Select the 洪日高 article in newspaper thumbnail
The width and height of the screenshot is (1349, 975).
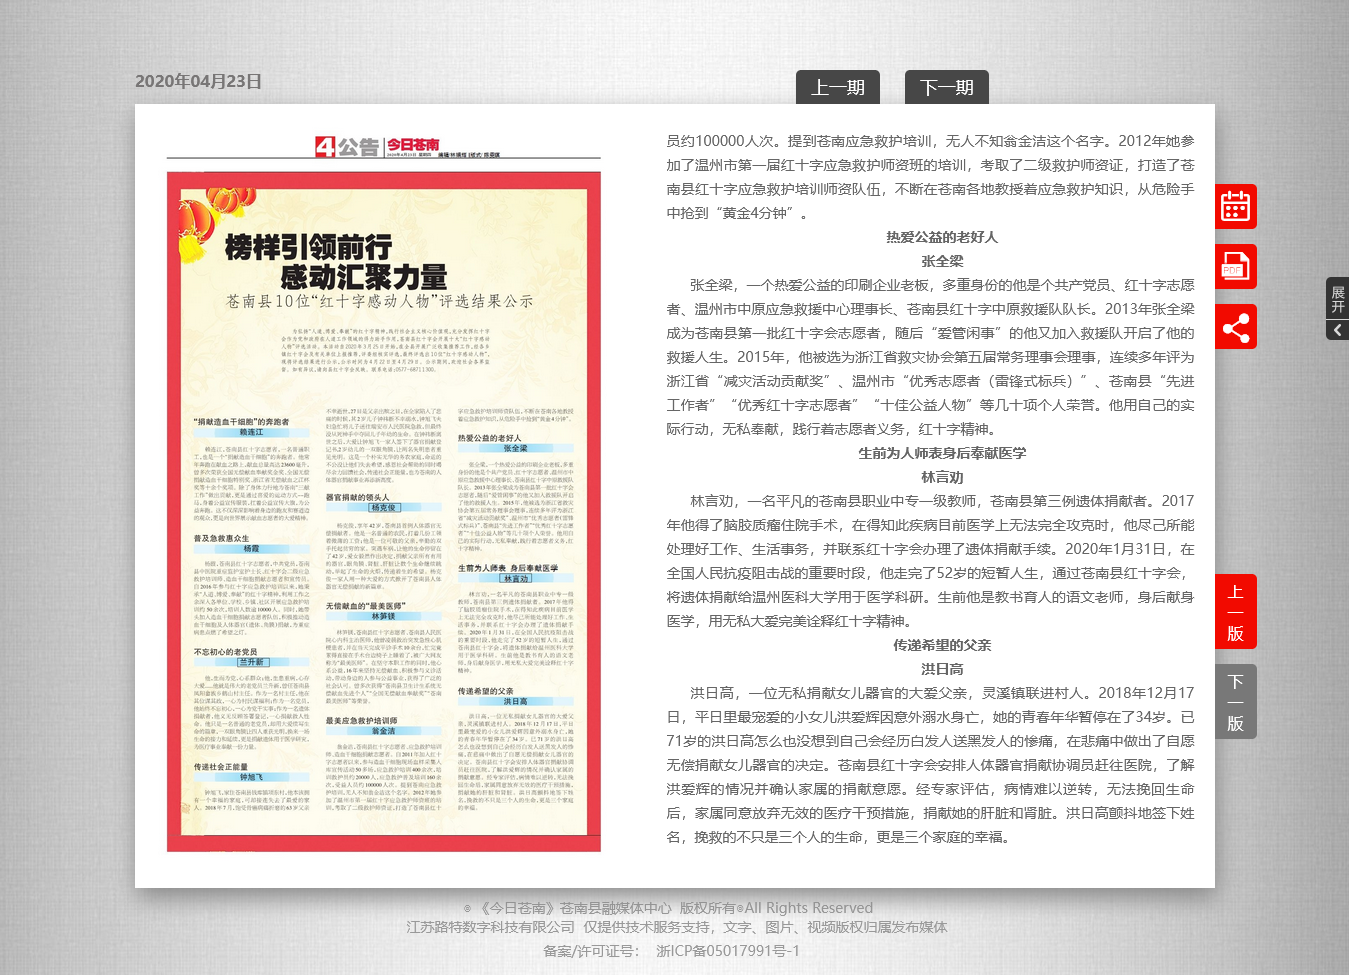(x=515, y=702)
